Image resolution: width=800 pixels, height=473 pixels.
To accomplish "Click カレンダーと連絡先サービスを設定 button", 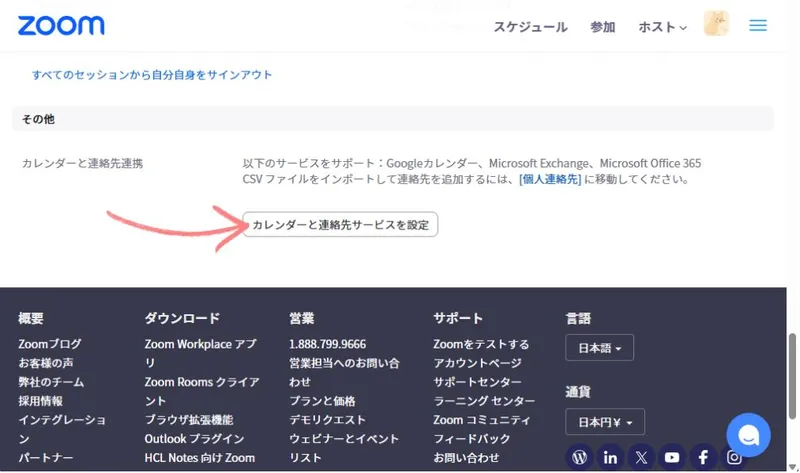I will pyautogui.click(x=341, y=224).
